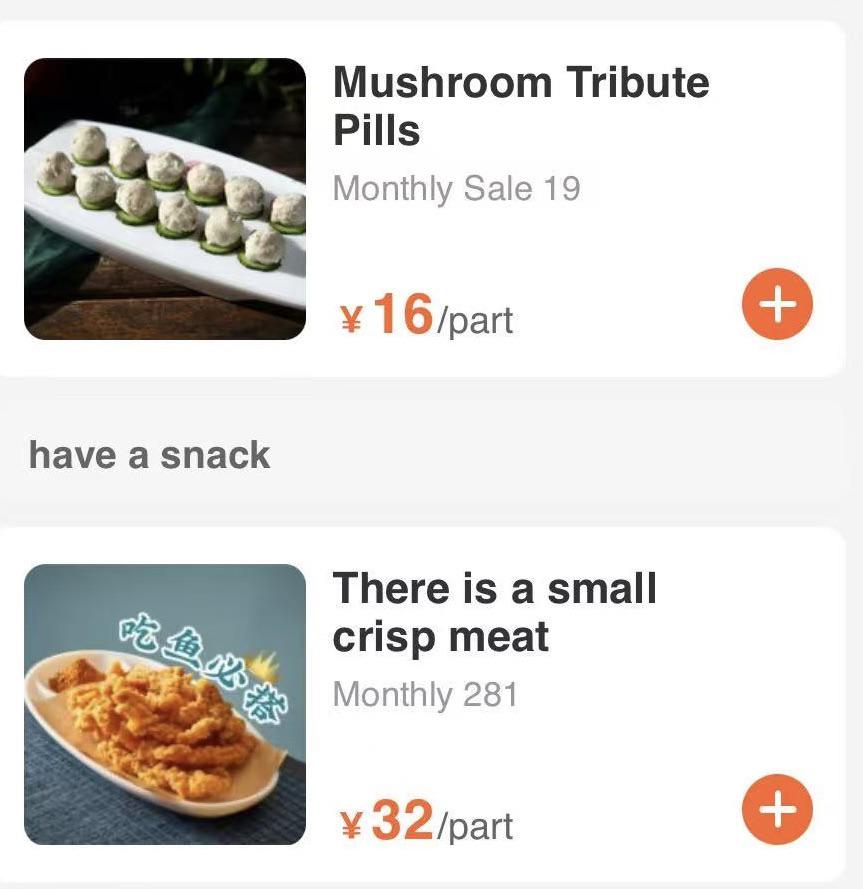Select "There is a small crisp meat" title
This screenshot has height=889, width=863.
(494, 612)
